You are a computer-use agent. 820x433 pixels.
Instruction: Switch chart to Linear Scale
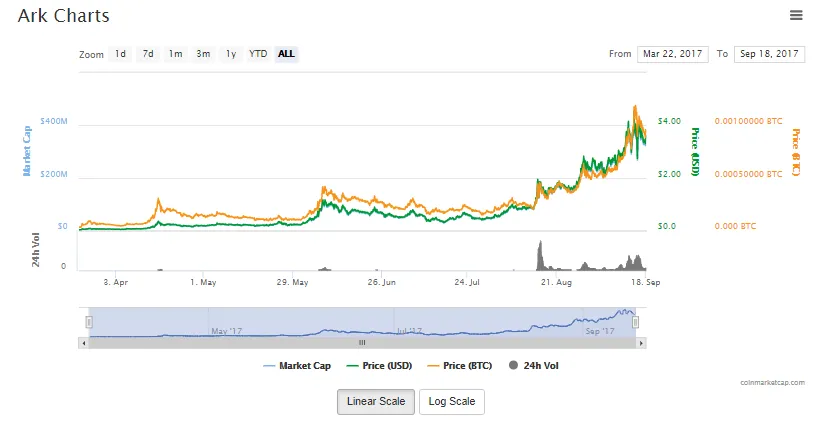tap(376, 402)
